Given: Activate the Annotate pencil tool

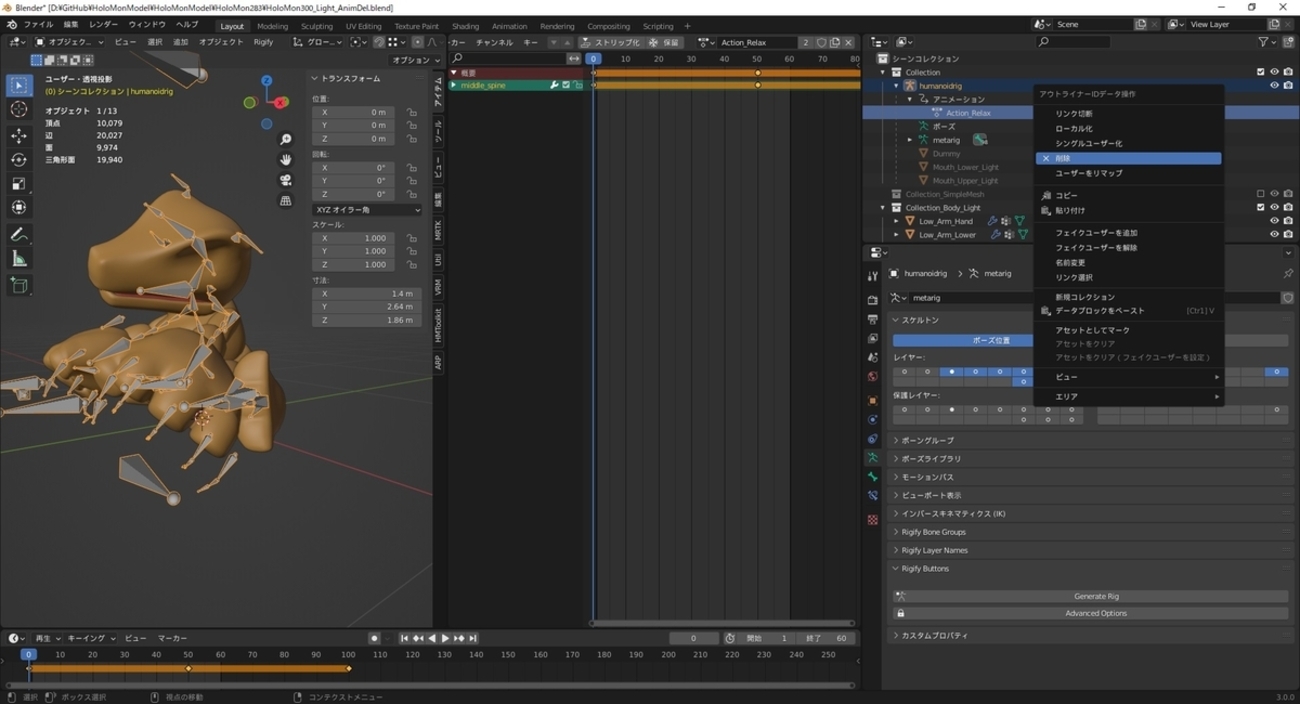Looking at the screenshot, I should coord(19,234).
